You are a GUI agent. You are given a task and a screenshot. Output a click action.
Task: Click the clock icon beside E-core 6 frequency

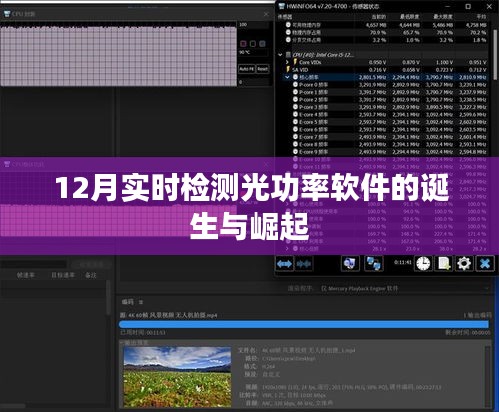tap(295, 129)
